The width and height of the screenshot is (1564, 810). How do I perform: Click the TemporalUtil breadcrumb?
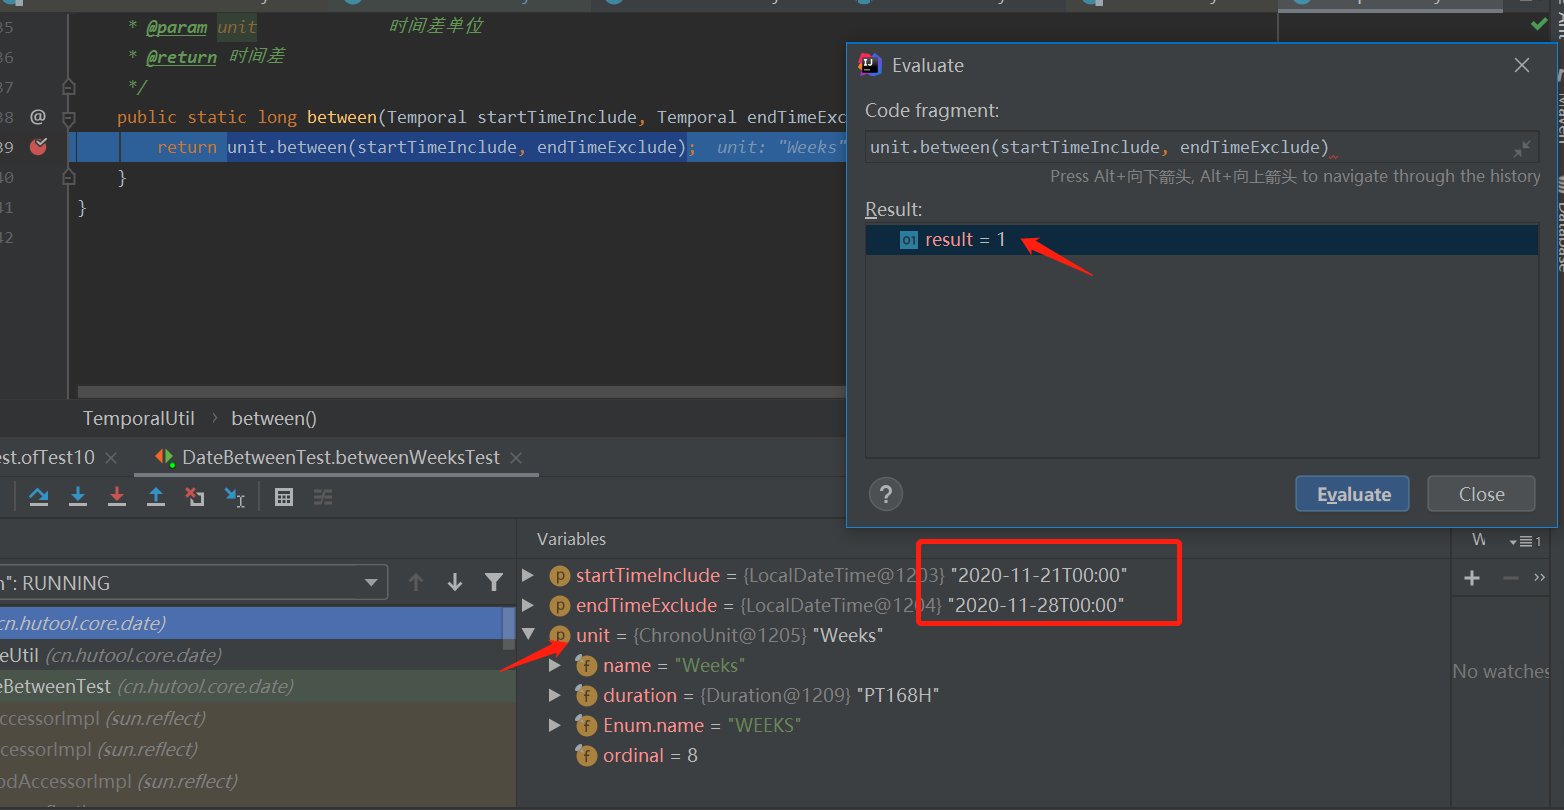pos(138,418)
